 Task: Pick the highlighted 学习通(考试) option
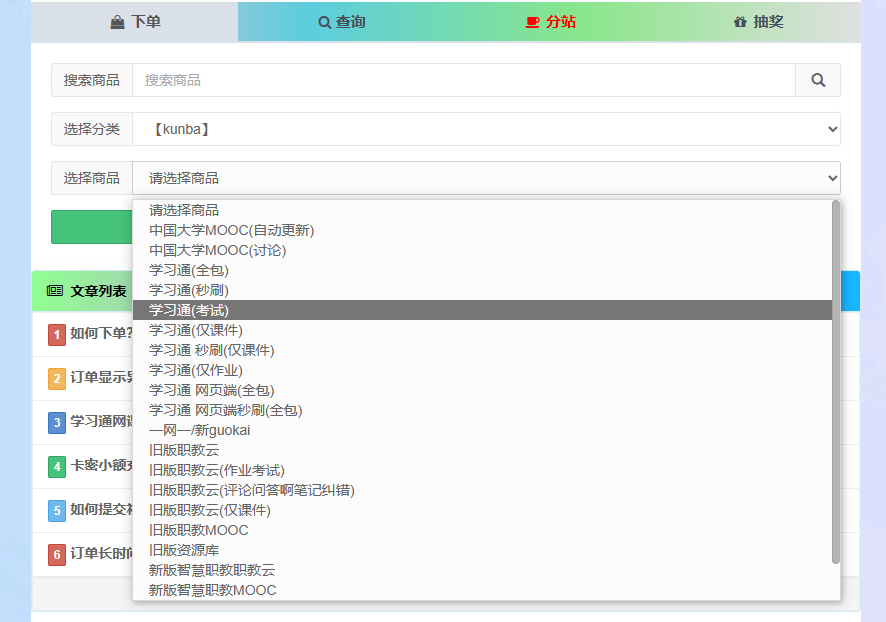483,310
